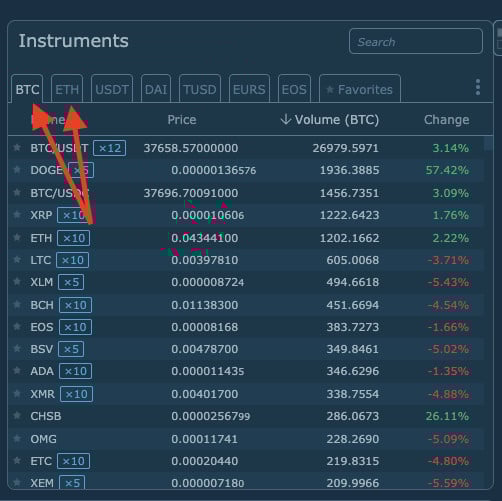
Task: Click the LTC volume 605.0068
Action: point(353,260)
